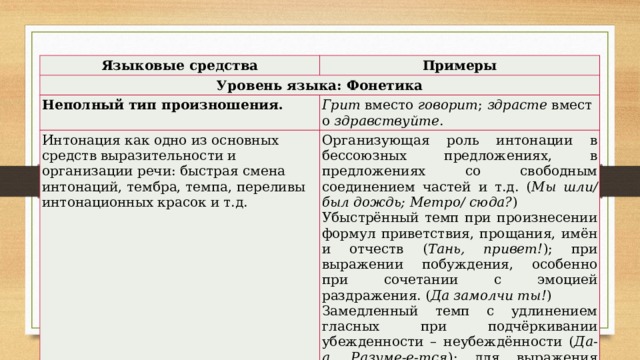The width and height of the screenshot is (640, 360).
Task: Click the word 'здравствуйте'
Action: click(x=387, y=122)
